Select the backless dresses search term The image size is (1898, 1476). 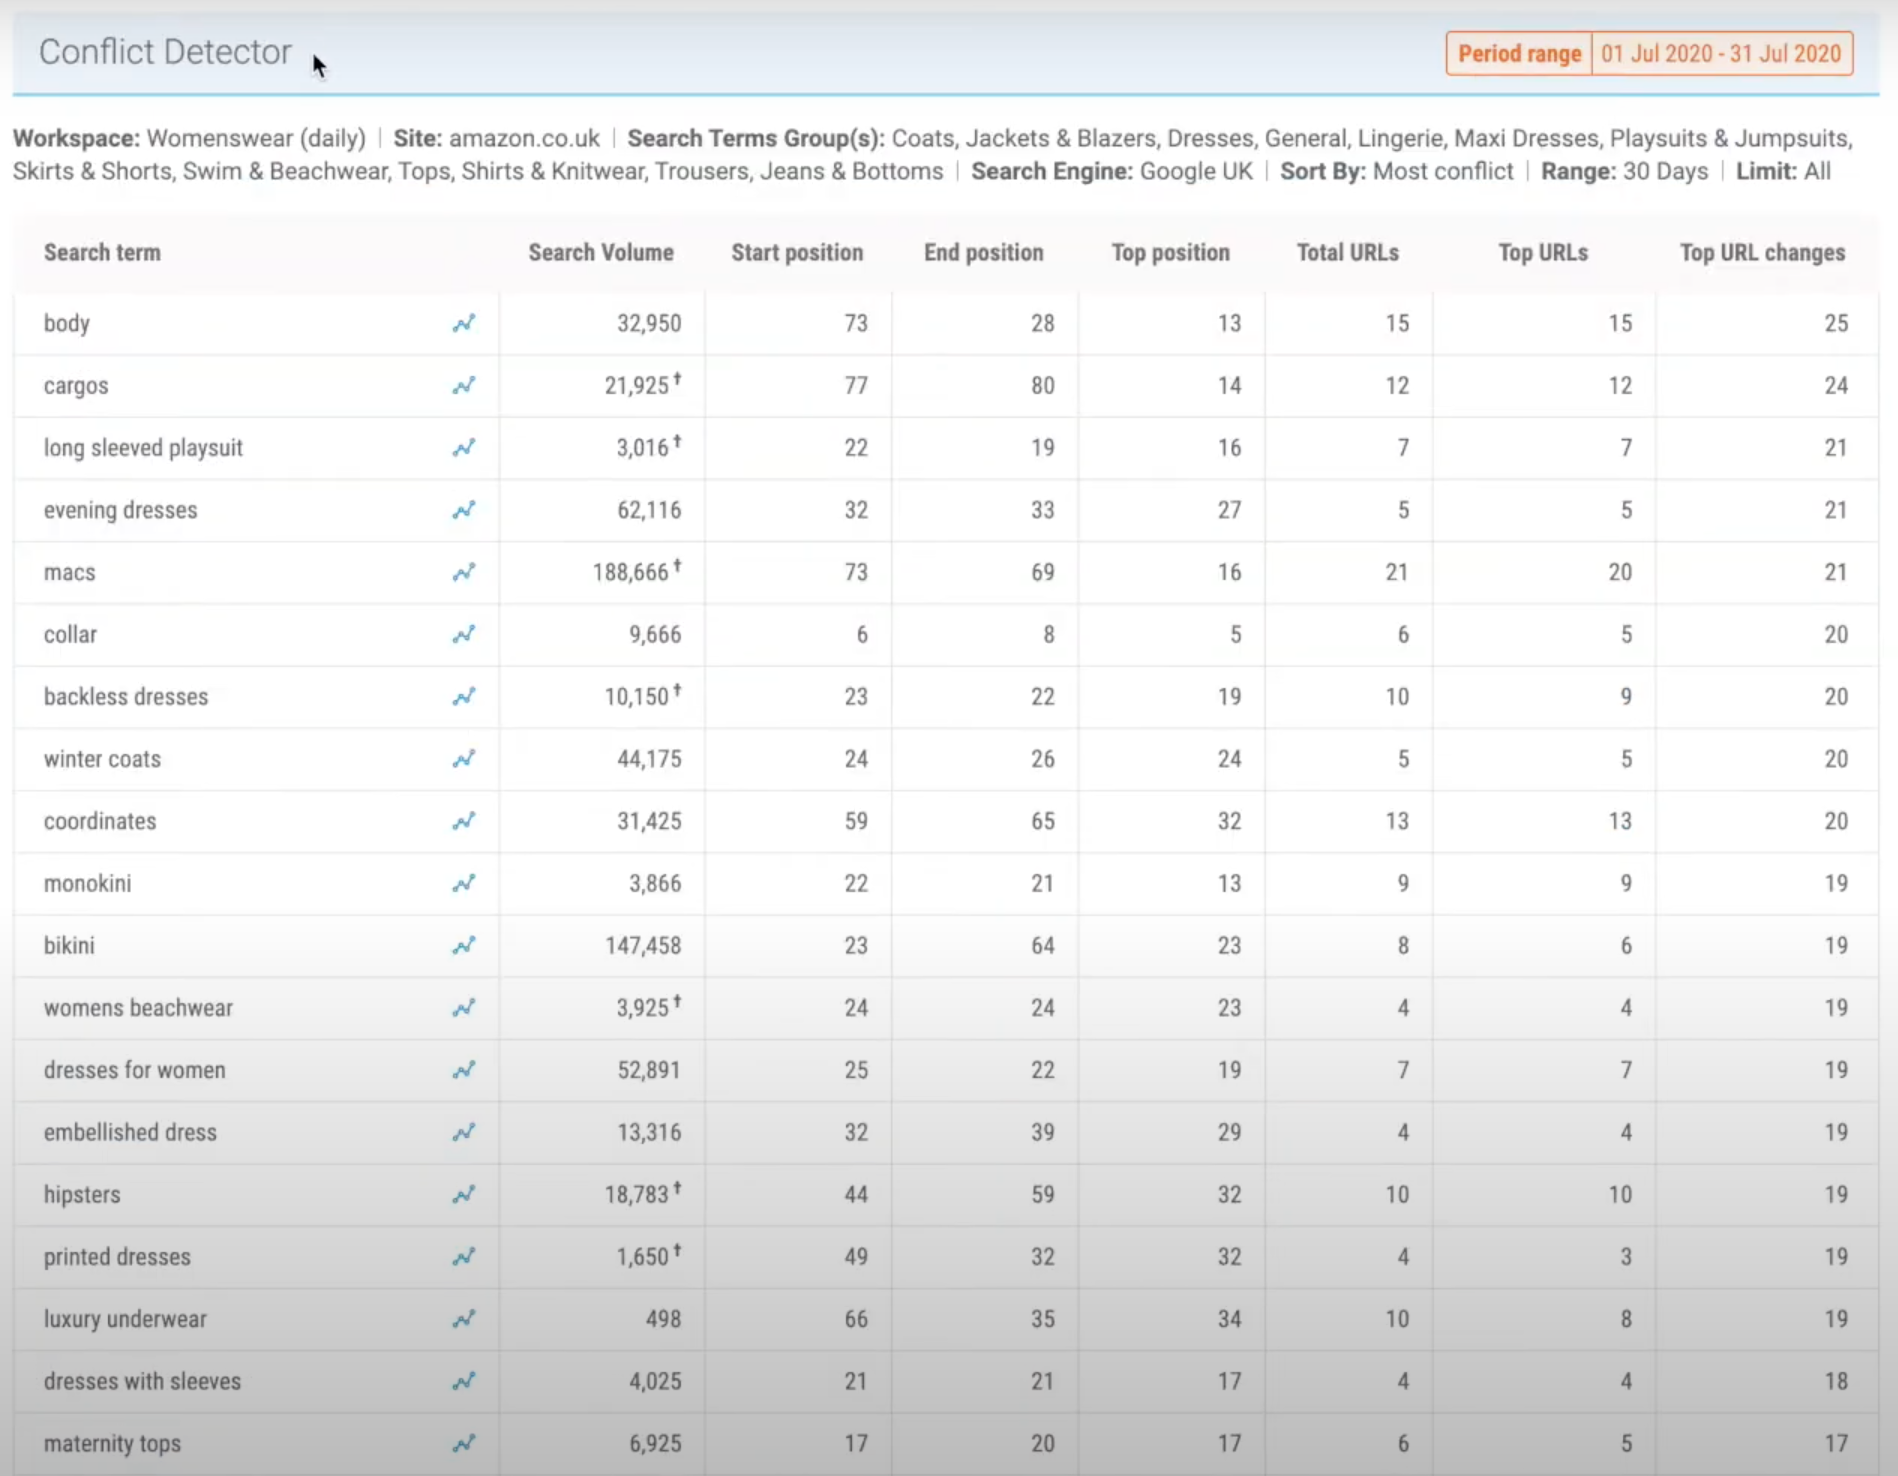click(x=126, y=696)
